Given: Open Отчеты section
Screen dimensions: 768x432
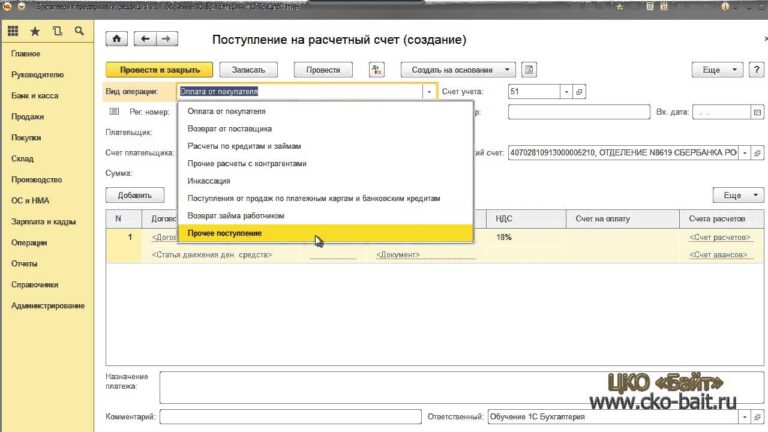Looking at the screenshot, I should click(x=24, y=264).
